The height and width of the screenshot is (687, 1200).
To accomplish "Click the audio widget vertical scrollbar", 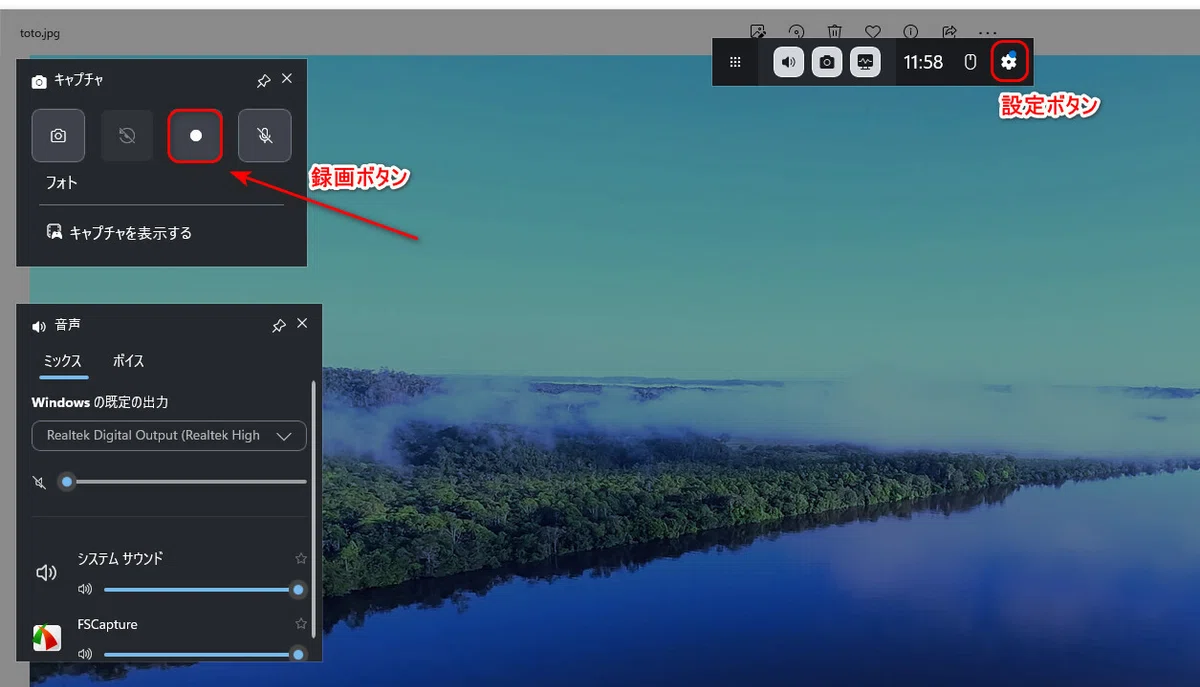I will coord(314,508).
